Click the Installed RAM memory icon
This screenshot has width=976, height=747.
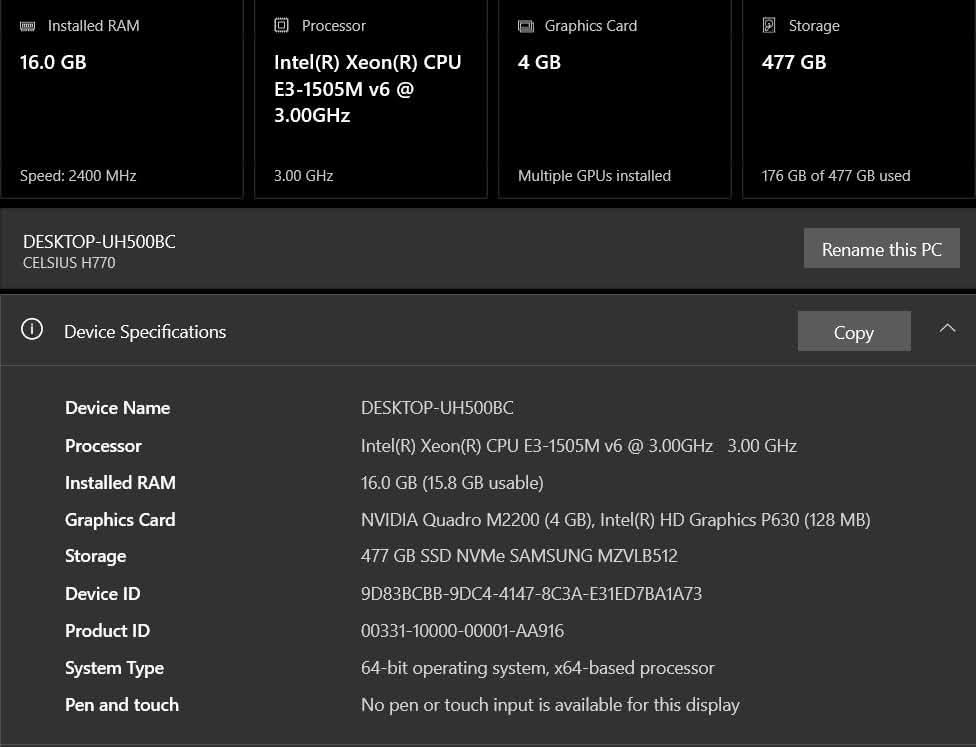(x=27, y=26)
